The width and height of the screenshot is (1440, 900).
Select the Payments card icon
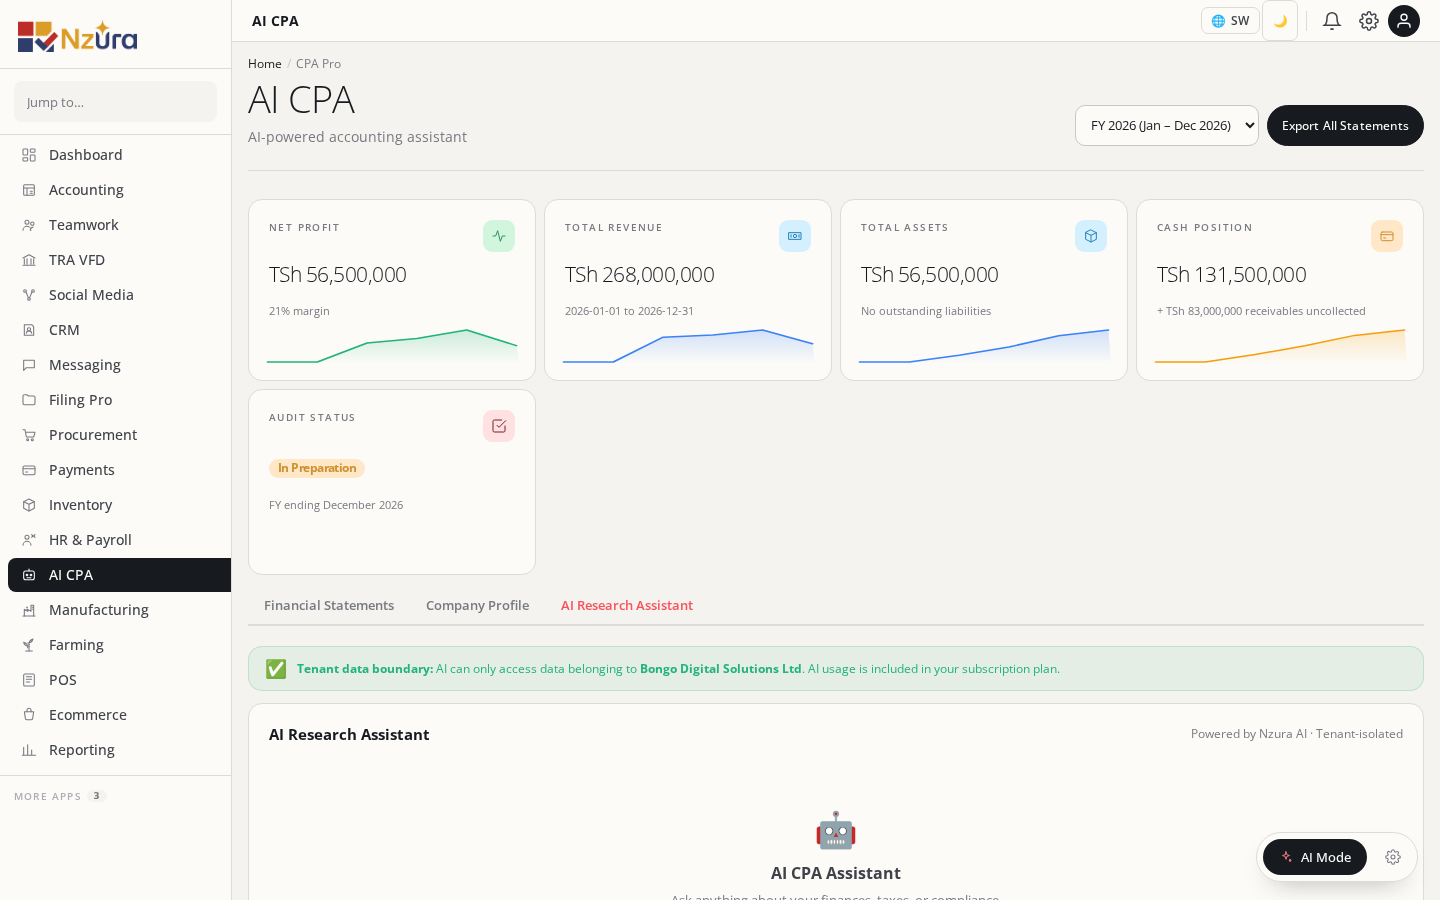pos(29,470)
